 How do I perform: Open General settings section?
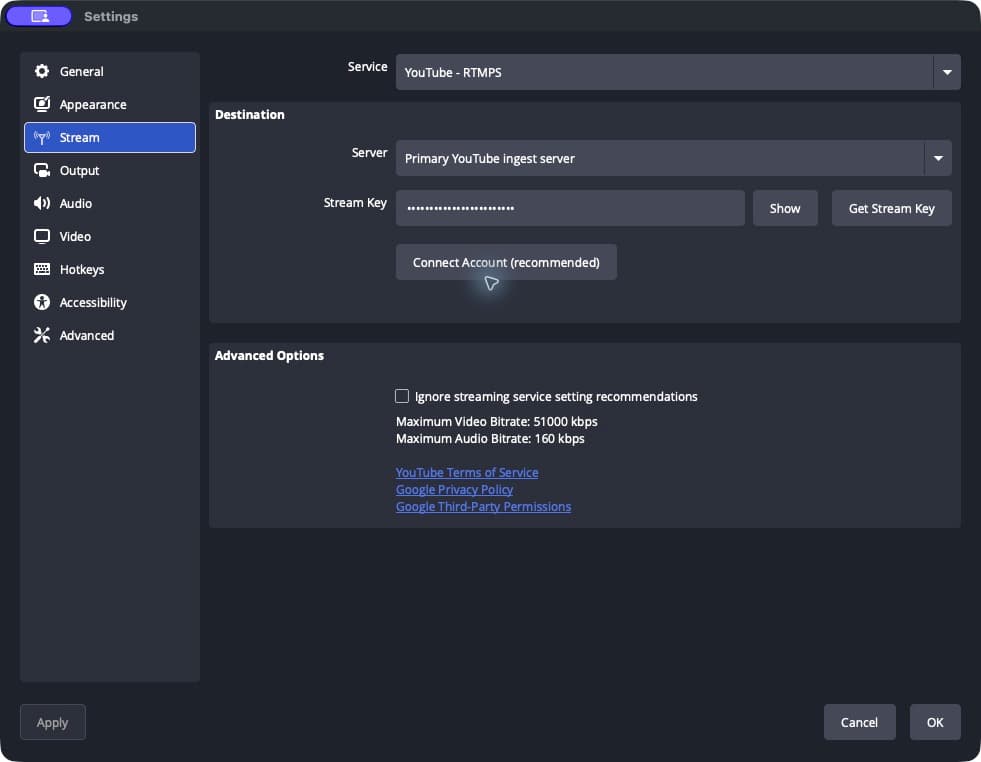click(109, 71)
